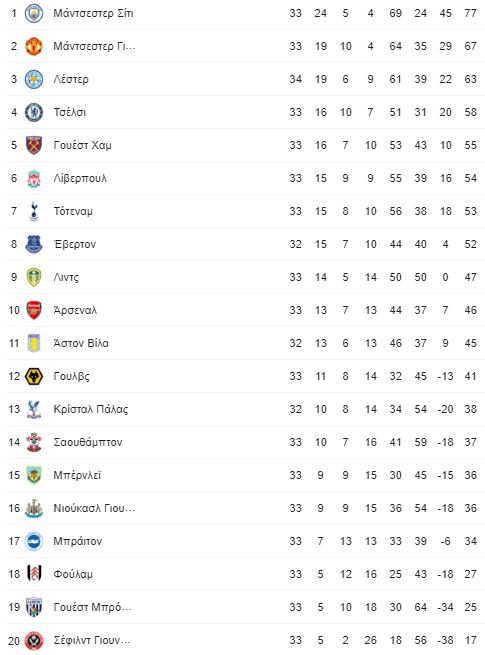Viewport: 485px width, 655px height.
Task: Click the Sheffield United crest
Action: point(34,640)
